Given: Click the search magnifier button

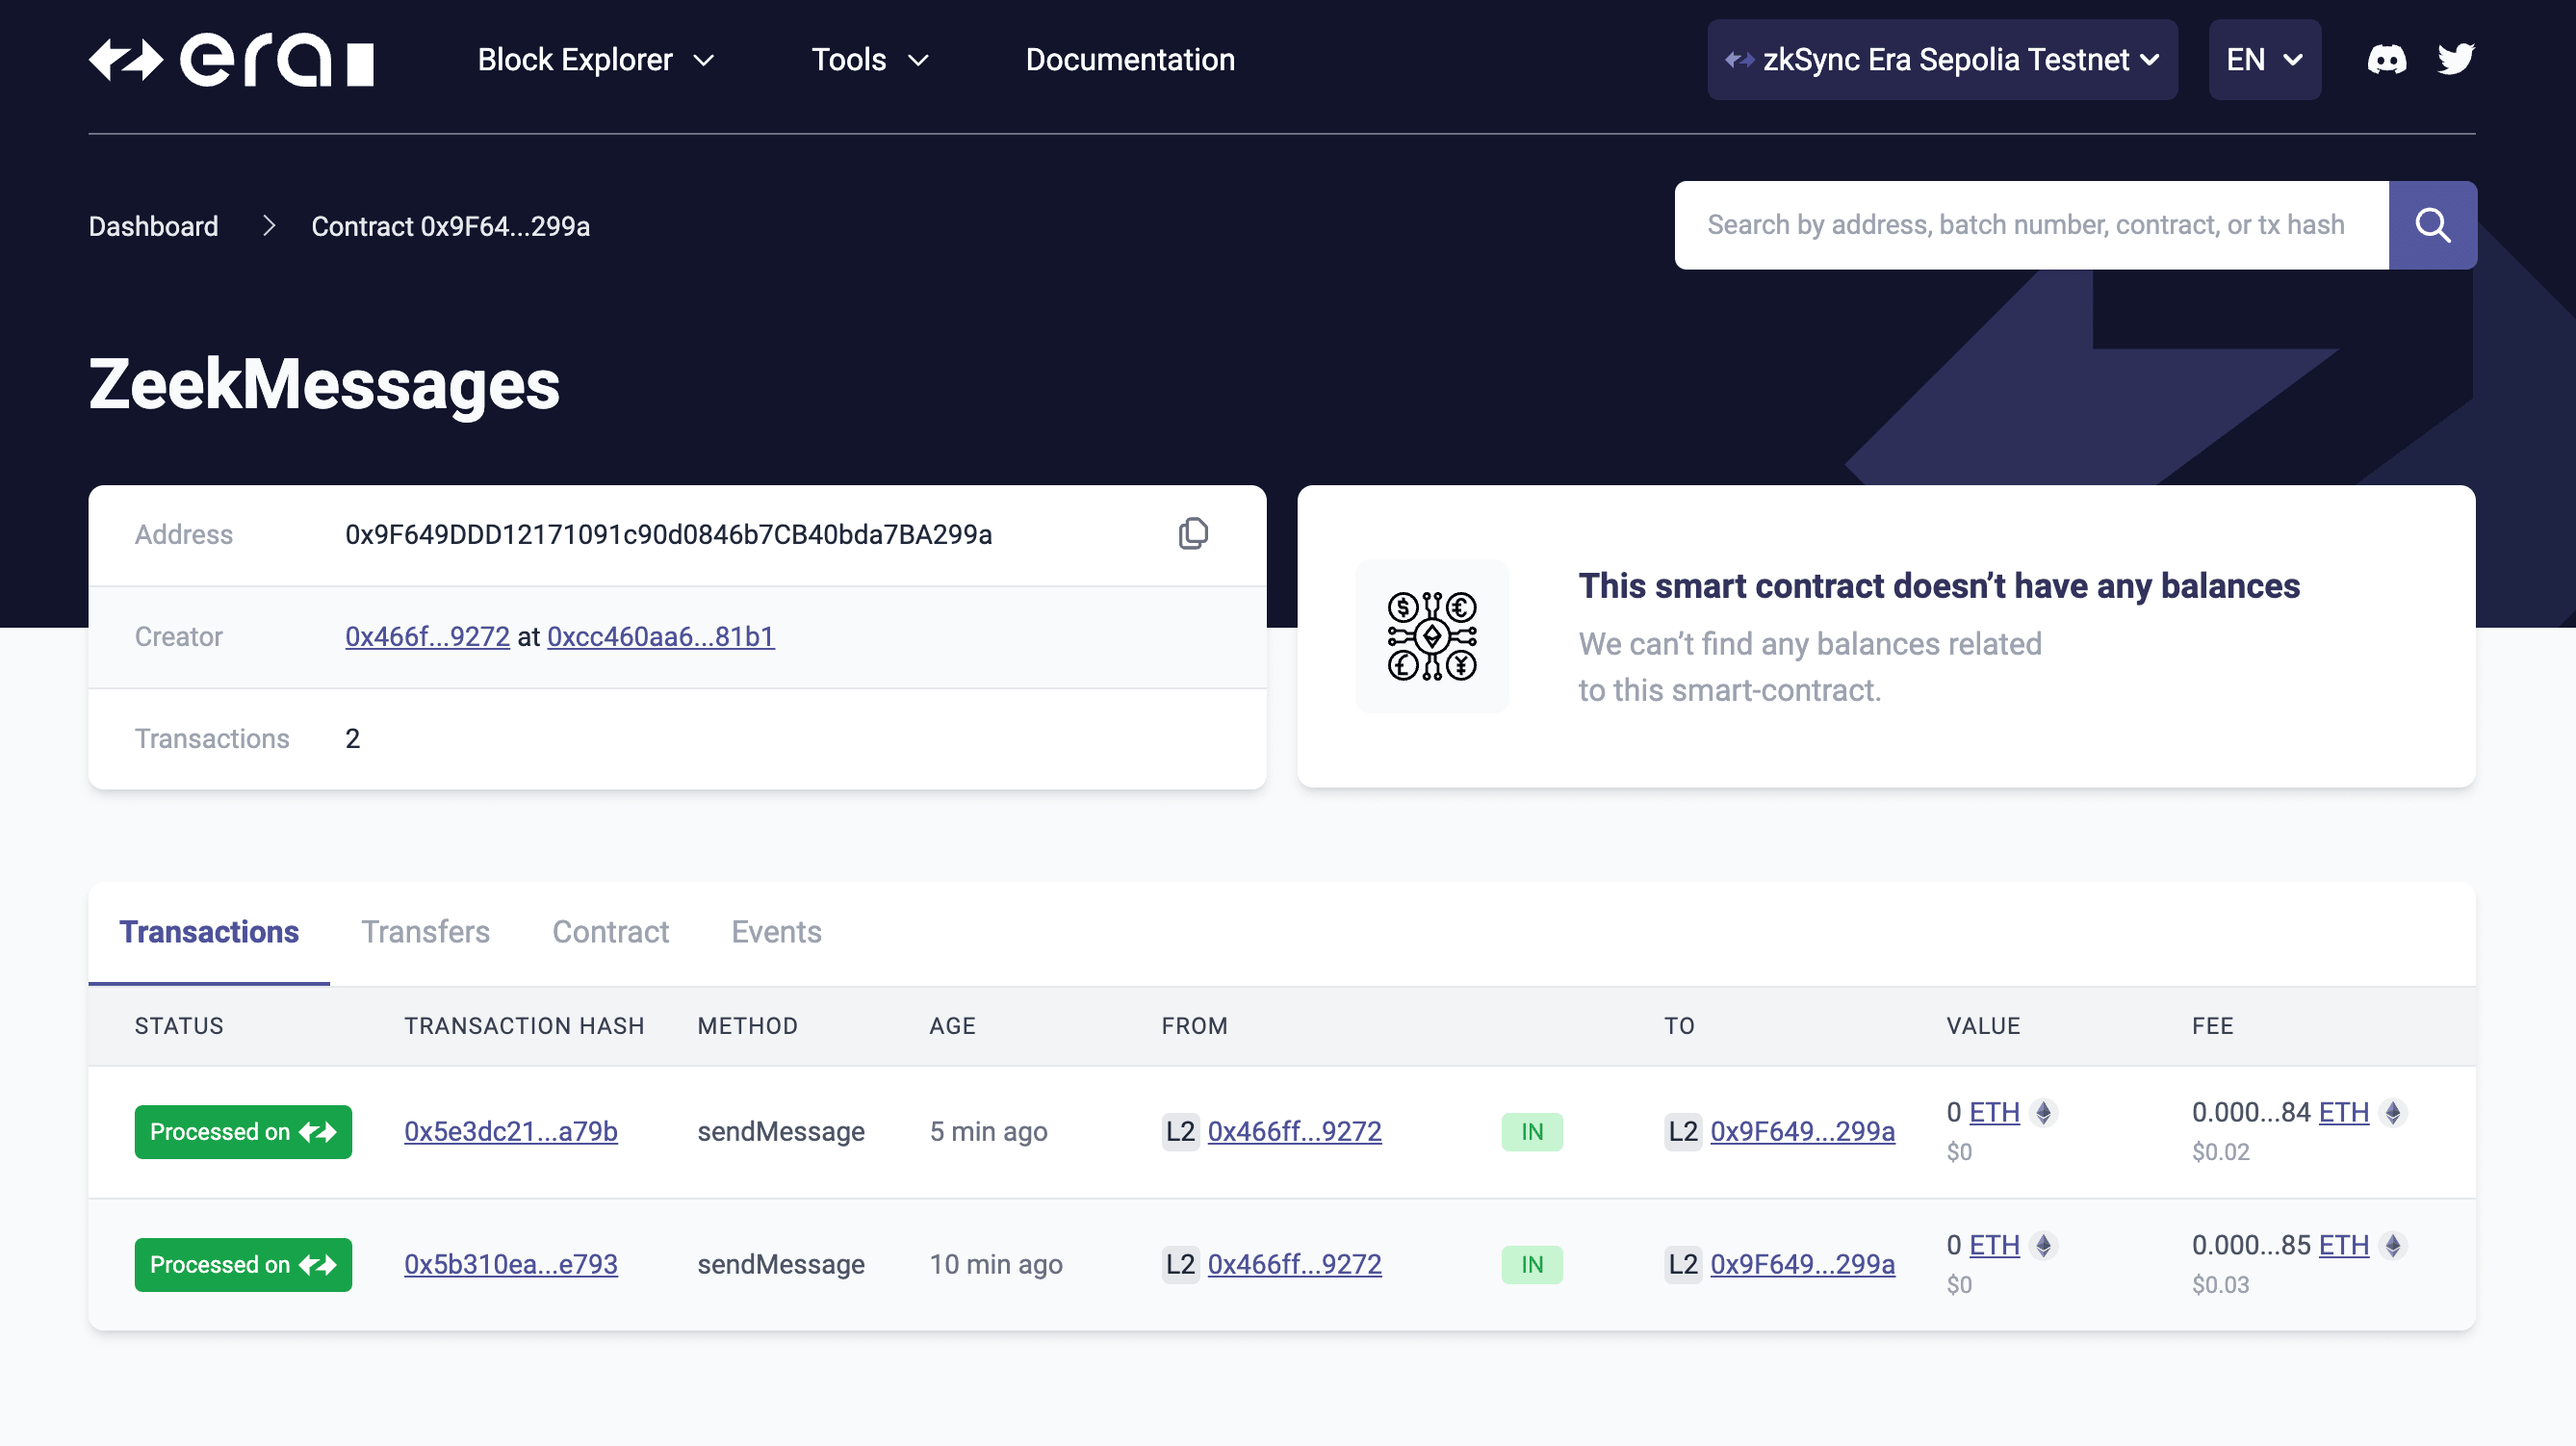Looking at the screenshot, I should click(x=2432, y=225).
